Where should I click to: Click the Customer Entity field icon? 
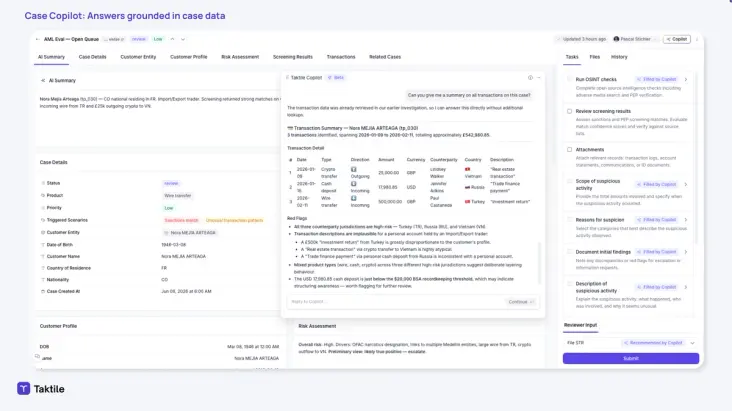(43, 232)
